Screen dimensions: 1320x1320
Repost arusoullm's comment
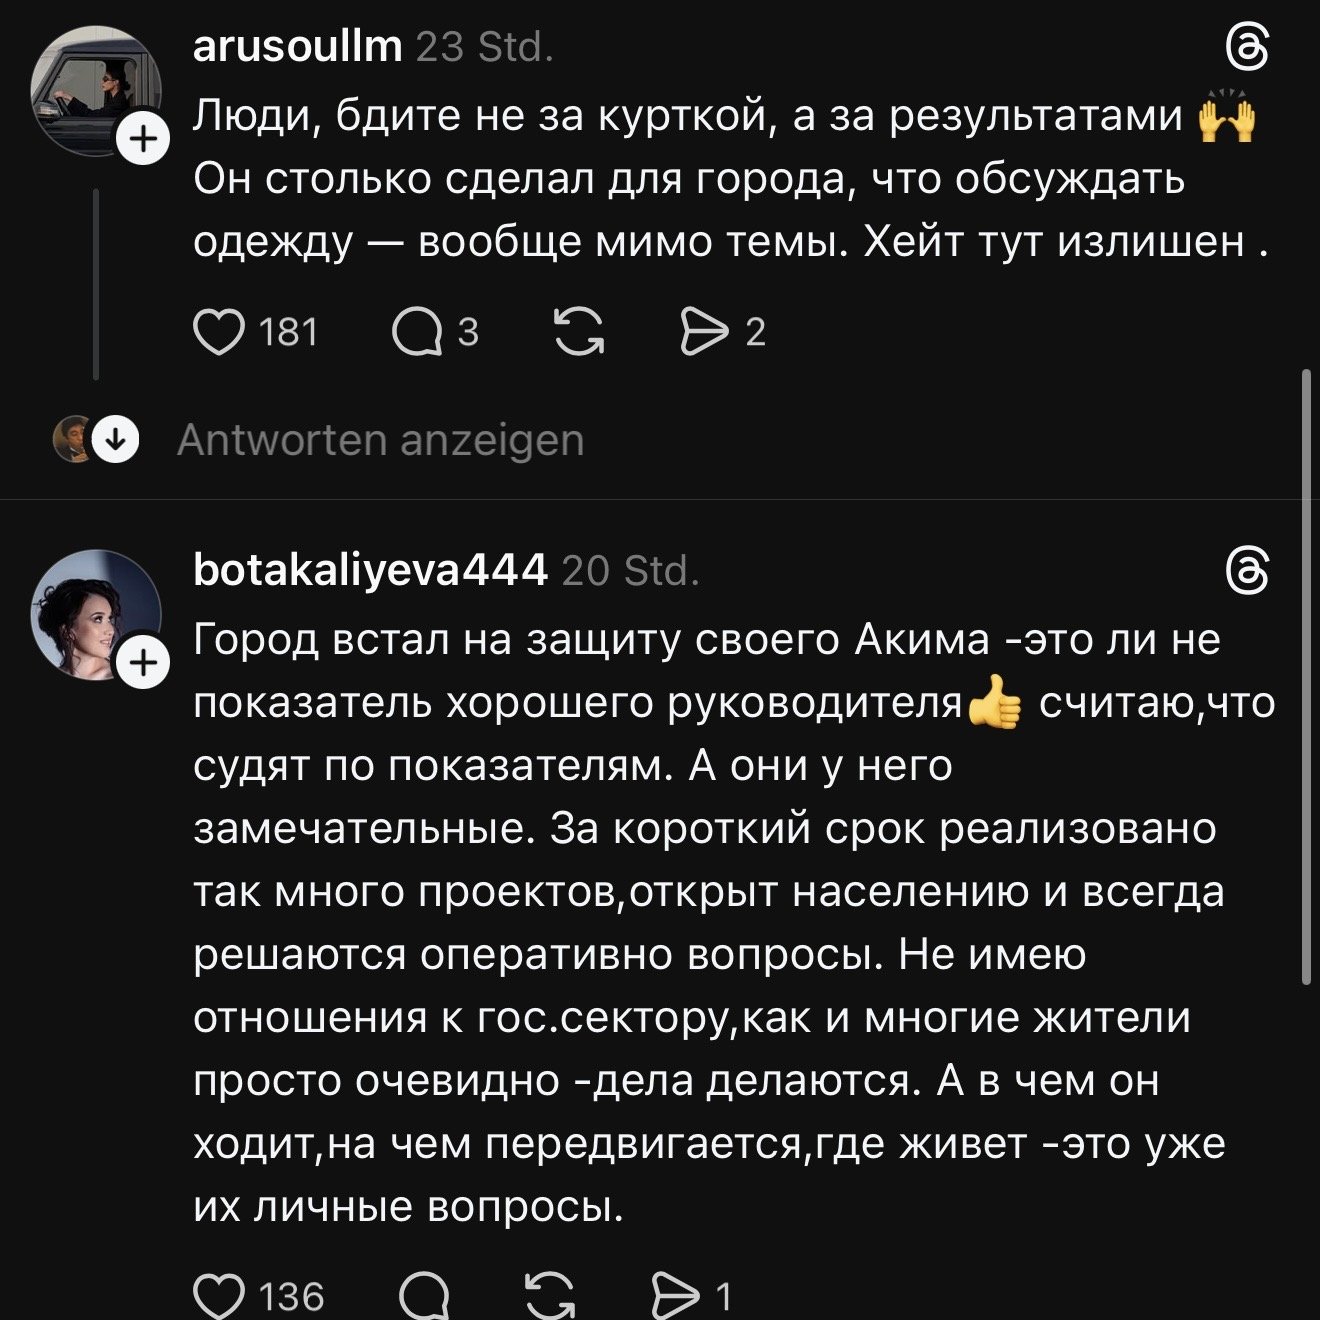579,333
